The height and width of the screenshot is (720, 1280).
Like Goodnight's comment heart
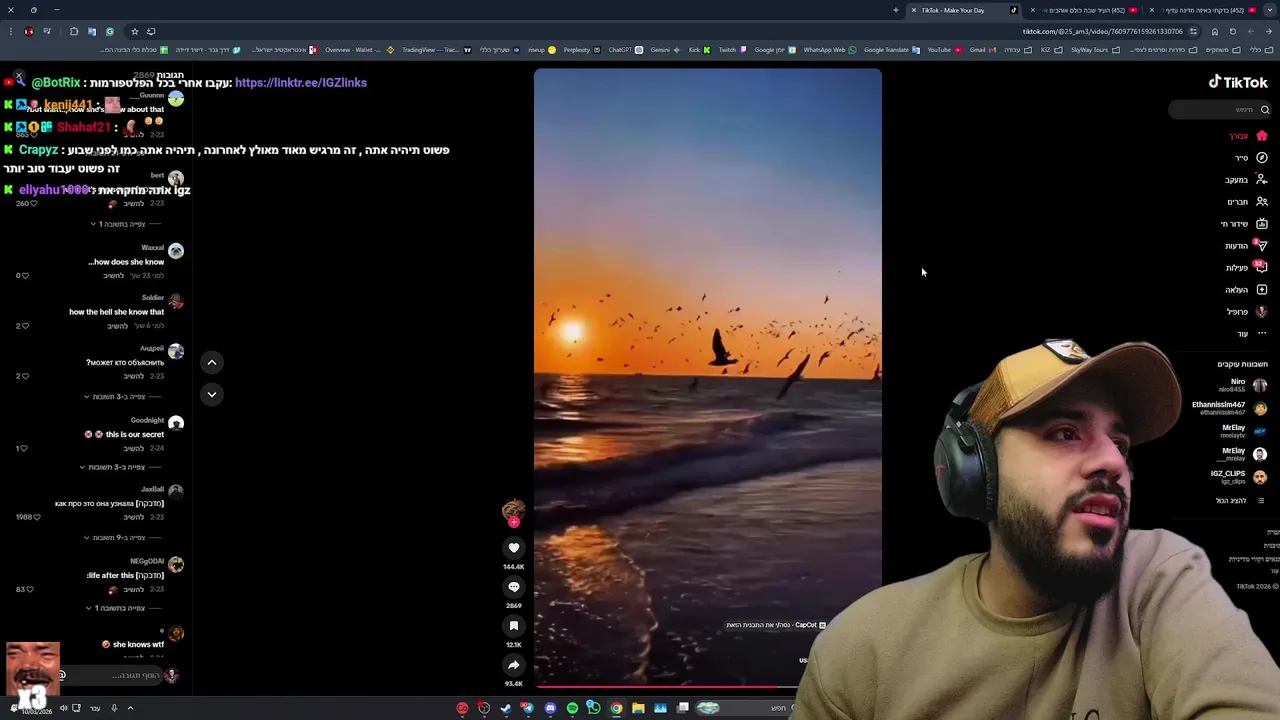(x=25, y=449)
